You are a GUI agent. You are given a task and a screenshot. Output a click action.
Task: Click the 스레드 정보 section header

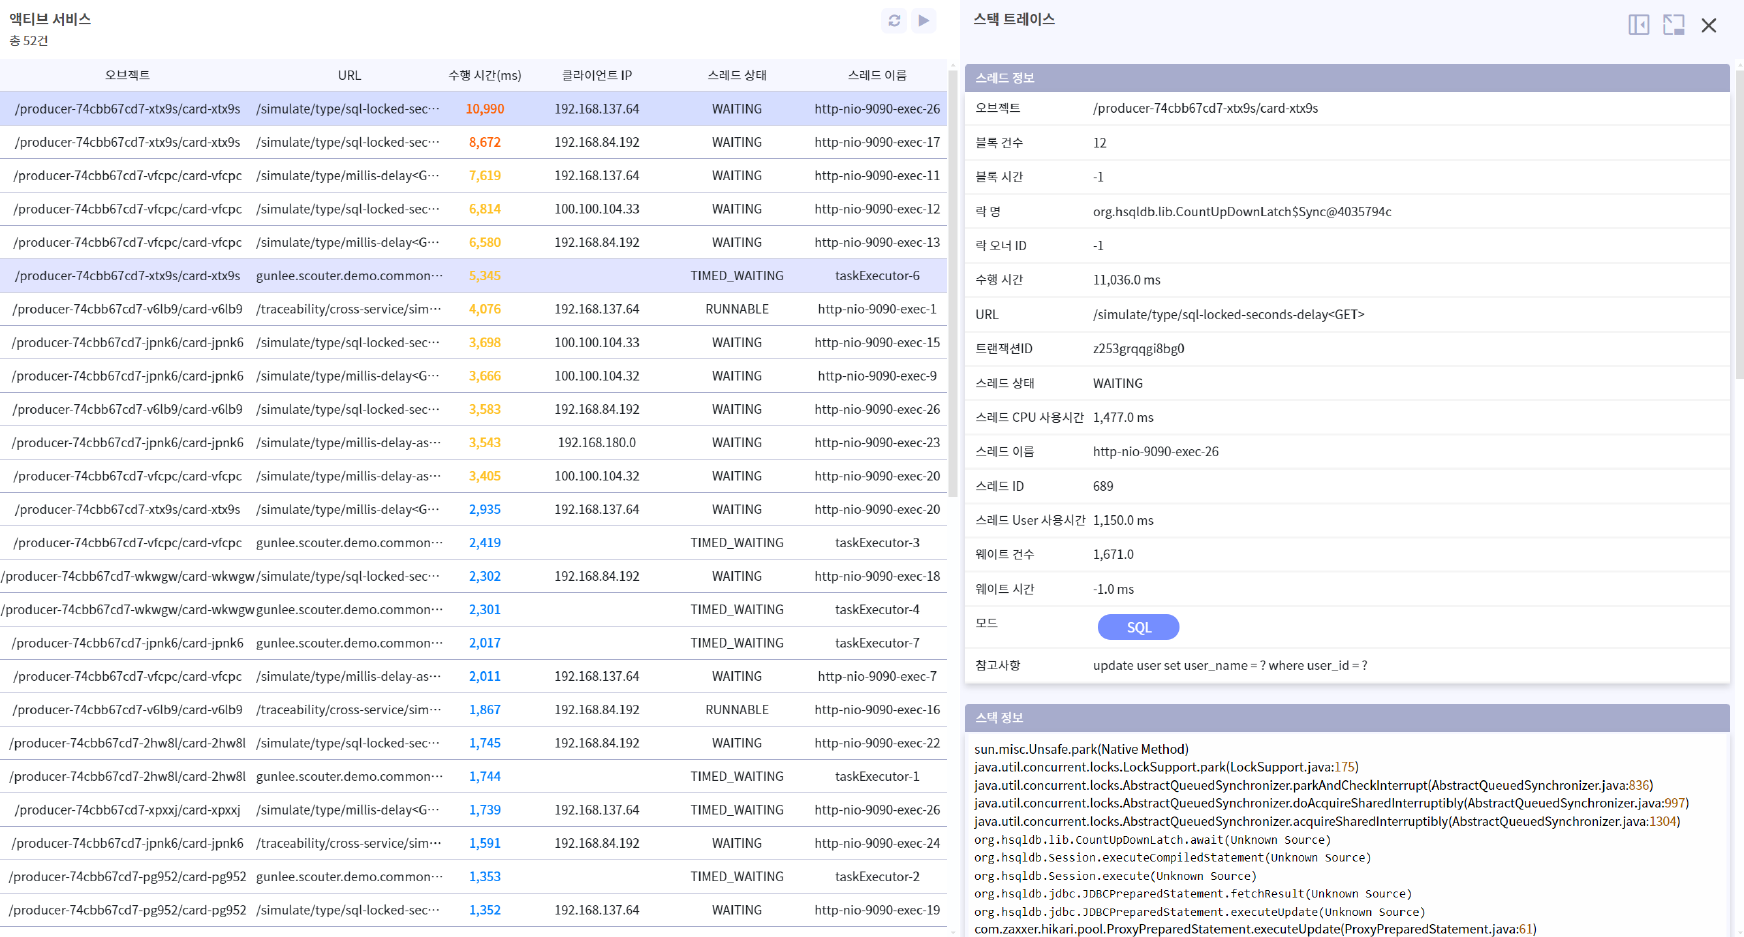pos(1347,78)
